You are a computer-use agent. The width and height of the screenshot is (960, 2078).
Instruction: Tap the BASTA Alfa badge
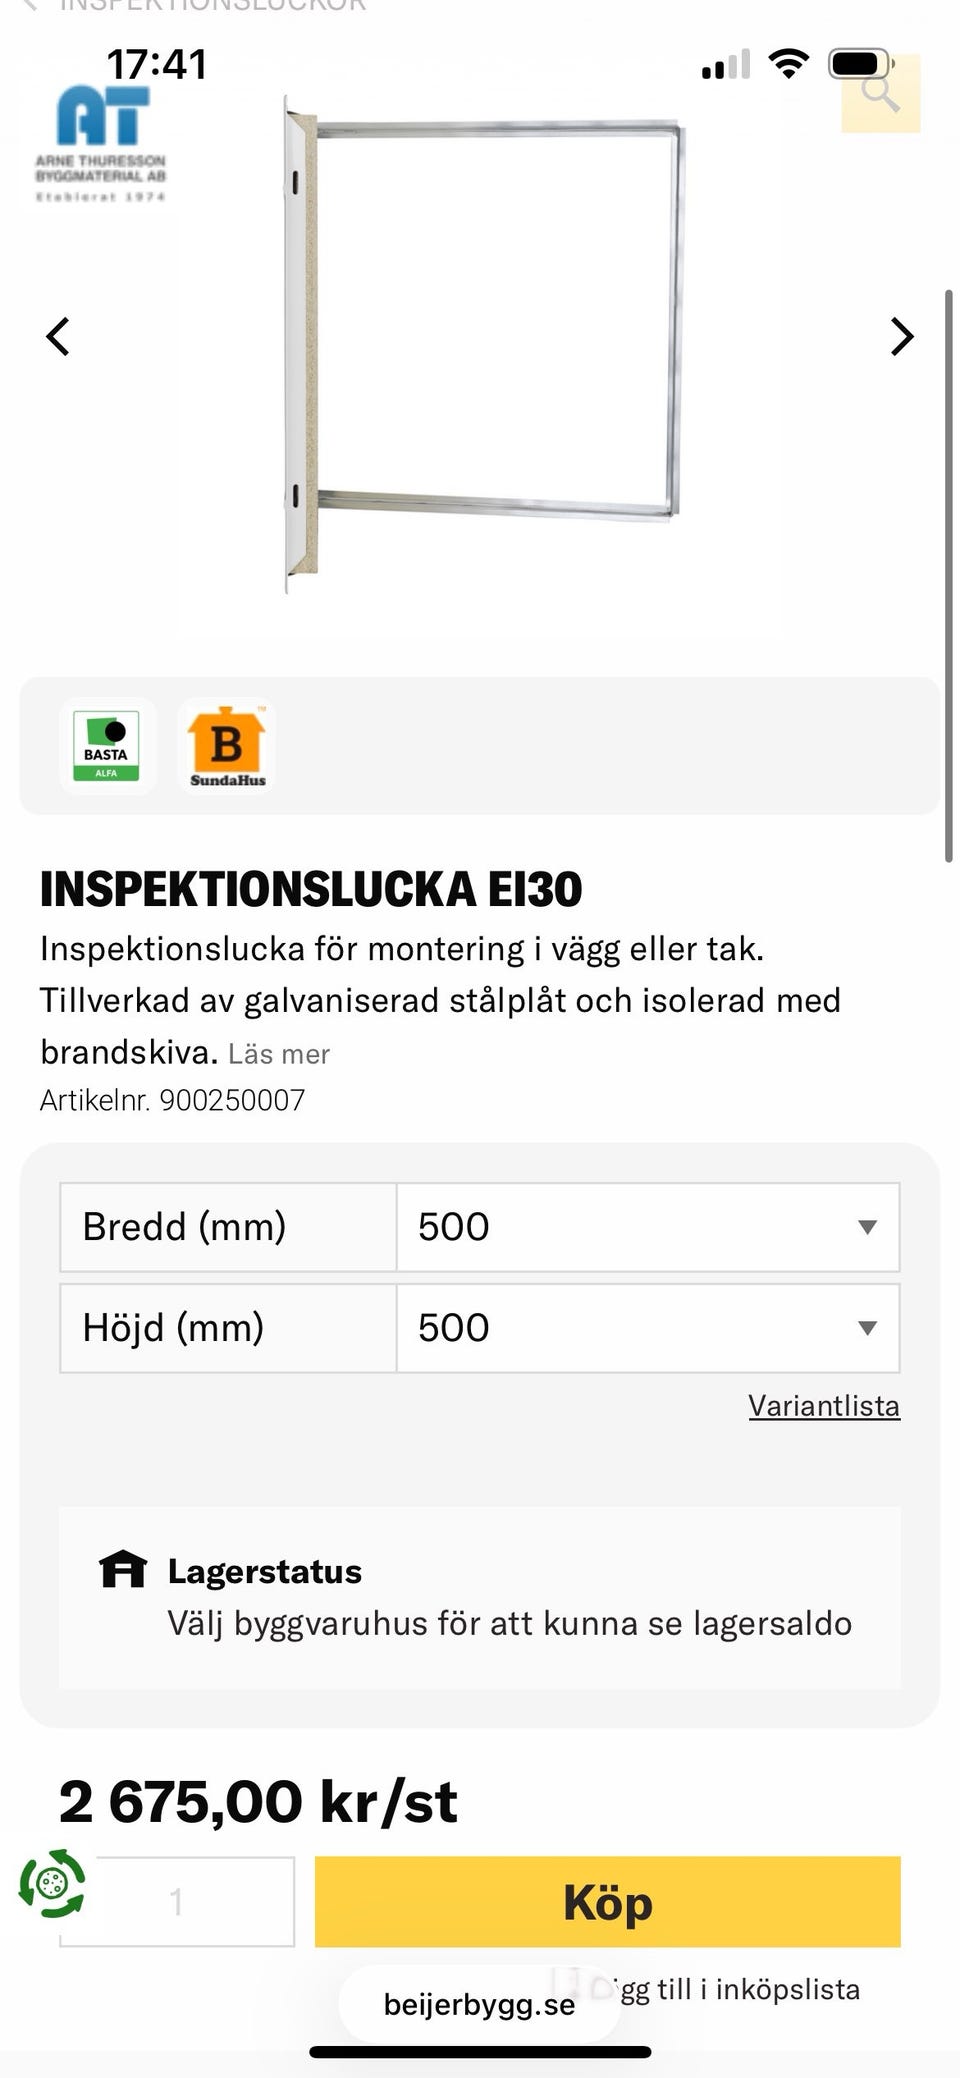click(x=107, y=746)
